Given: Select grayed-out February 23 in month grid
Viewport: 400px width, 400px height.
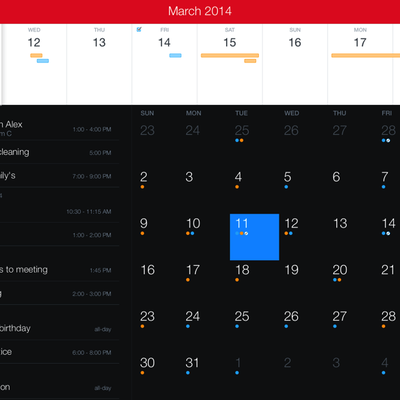Looking at the screenshot, I should pos(147,130).
